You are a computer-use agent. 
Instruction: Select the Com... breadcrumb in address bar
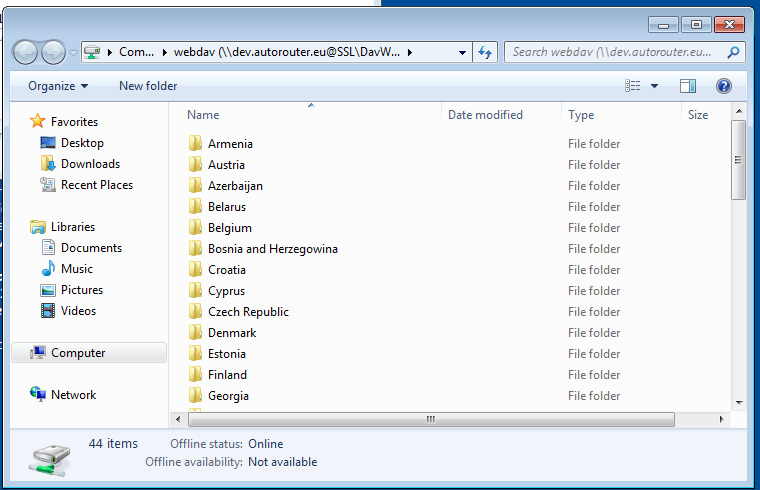pyautogui.click(x=136, y=52)
